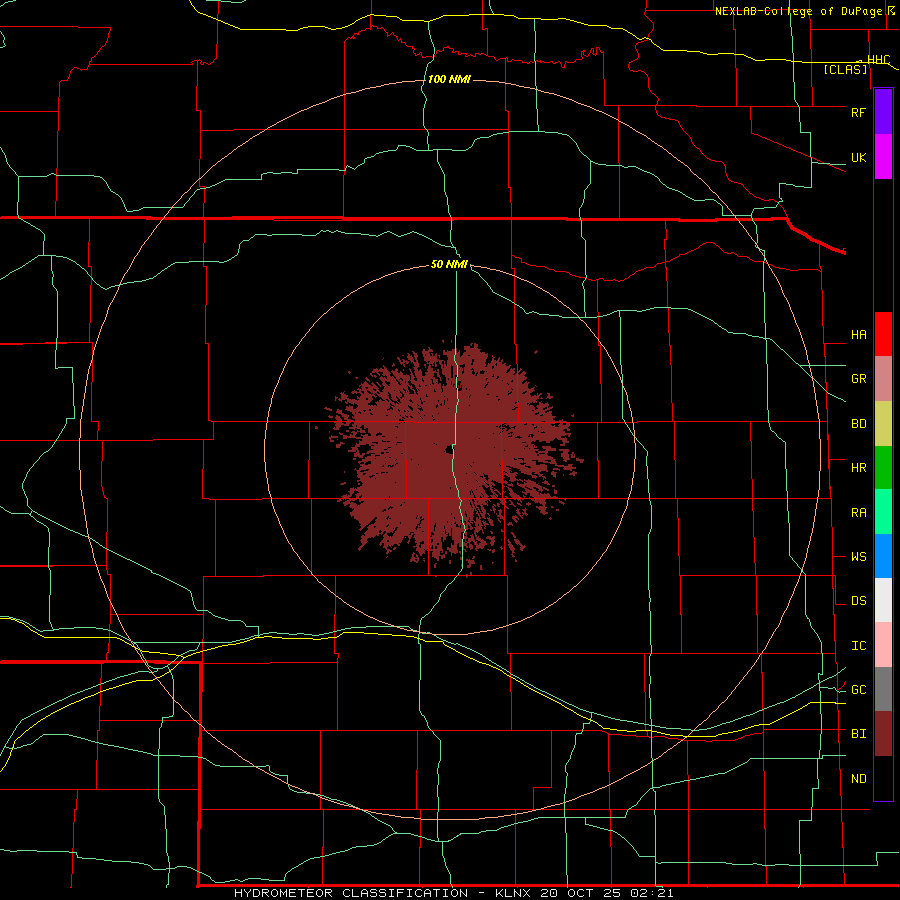Click the NEXLAB-College of DuPage text
This screenshot has width=900, height=900.
(x=797, y=11)
